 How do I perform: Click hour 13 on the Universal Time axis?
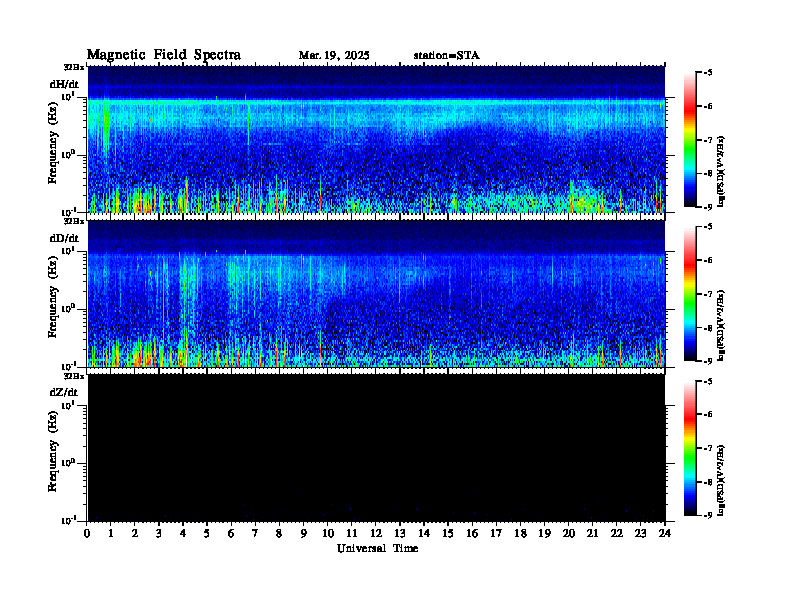coord(400,533)
